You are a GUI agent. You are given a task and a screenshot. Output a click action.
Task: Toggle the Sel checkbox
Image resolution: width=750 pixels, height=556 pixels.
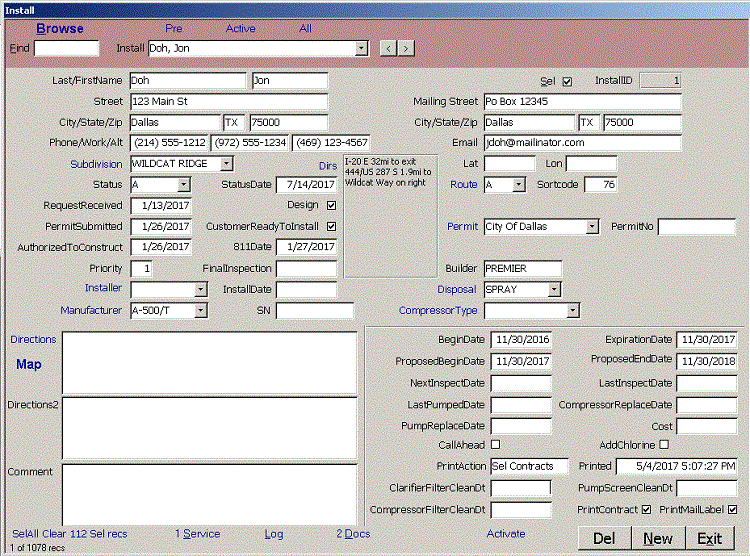click(567, 81)
